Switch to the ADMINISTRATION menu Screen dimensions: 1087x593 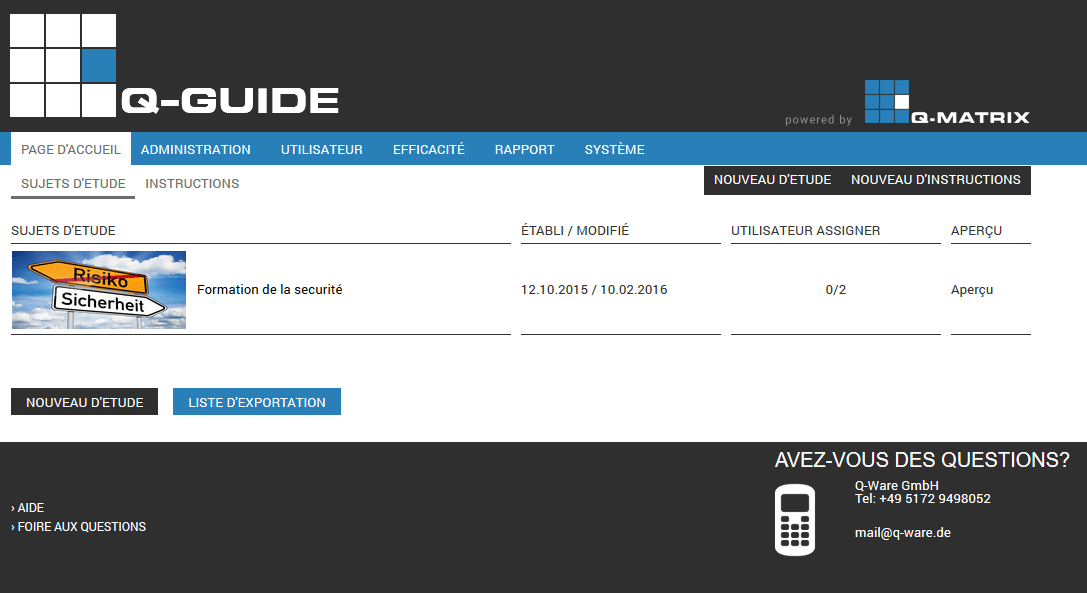(x=196, y=148)
